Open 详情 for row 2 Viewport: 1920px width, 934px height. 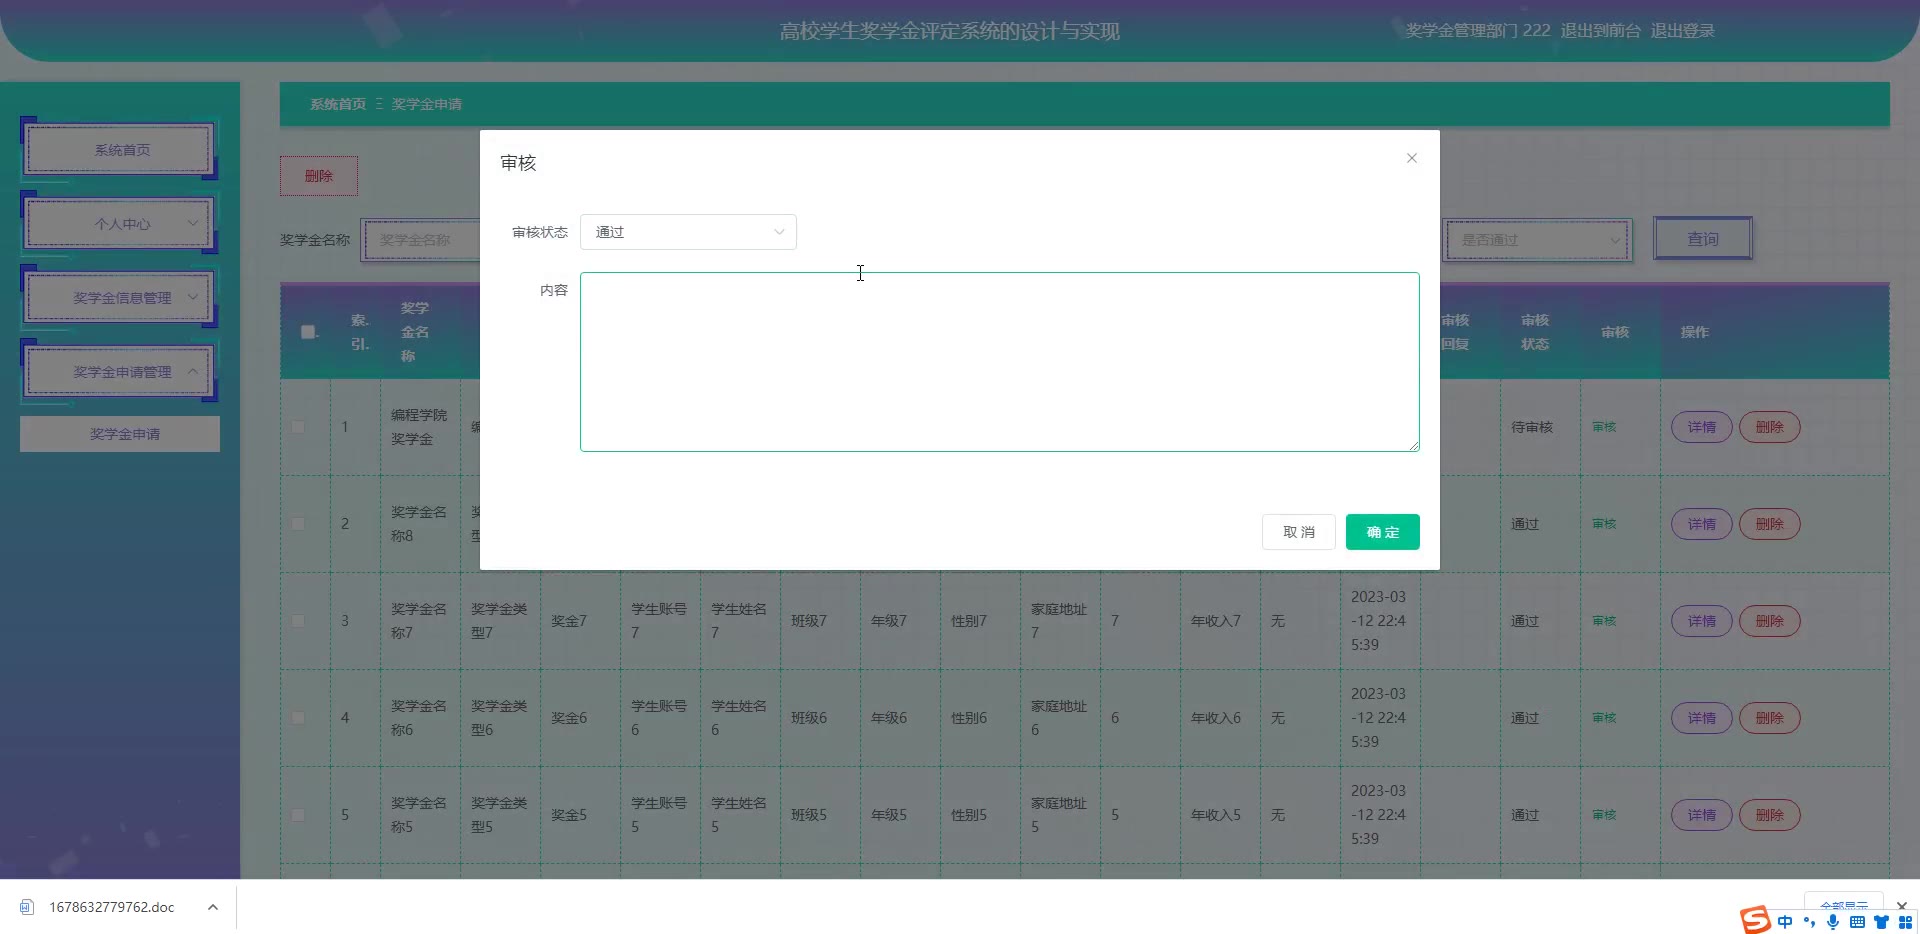[x=1701, y=524]
